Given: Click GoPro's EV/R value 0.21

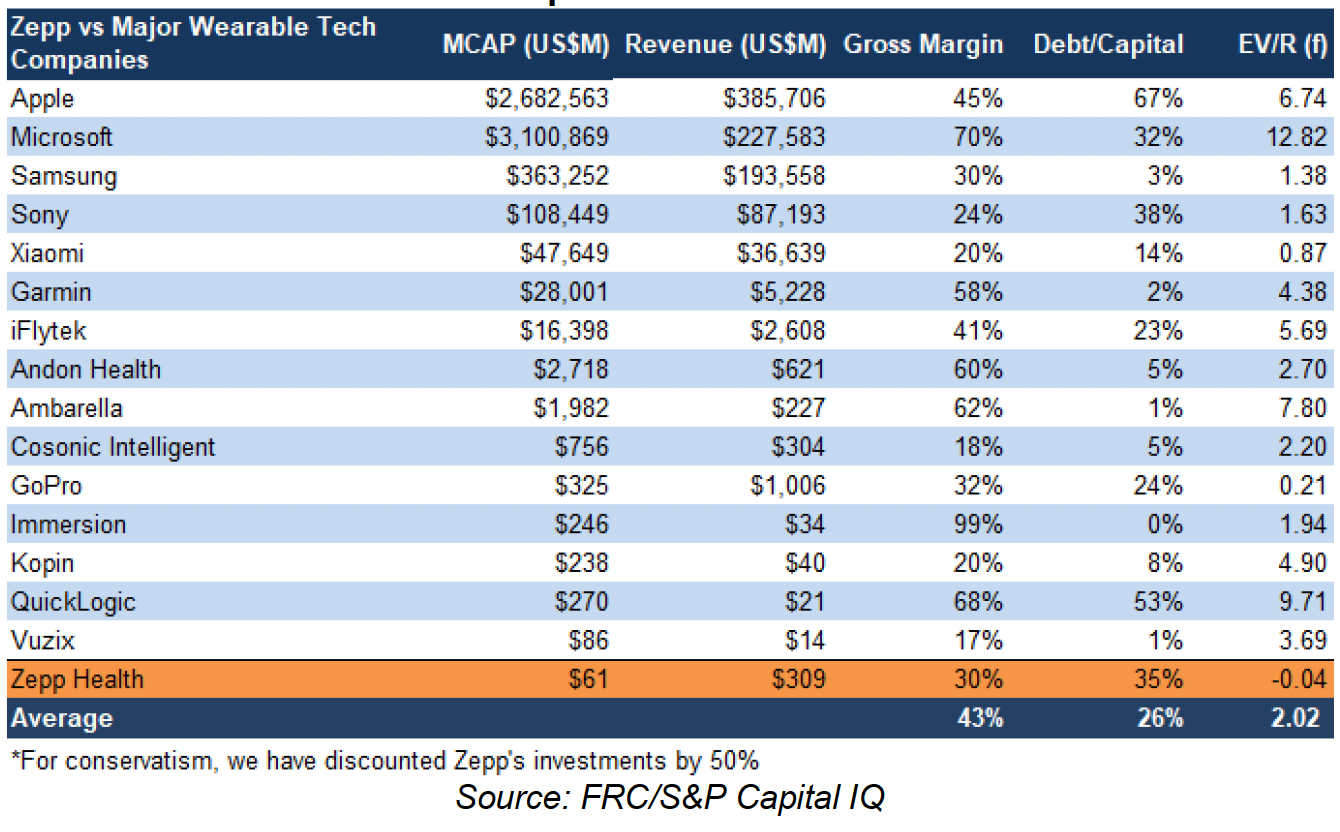Looking at the screenshot, I should point(1304,486).
